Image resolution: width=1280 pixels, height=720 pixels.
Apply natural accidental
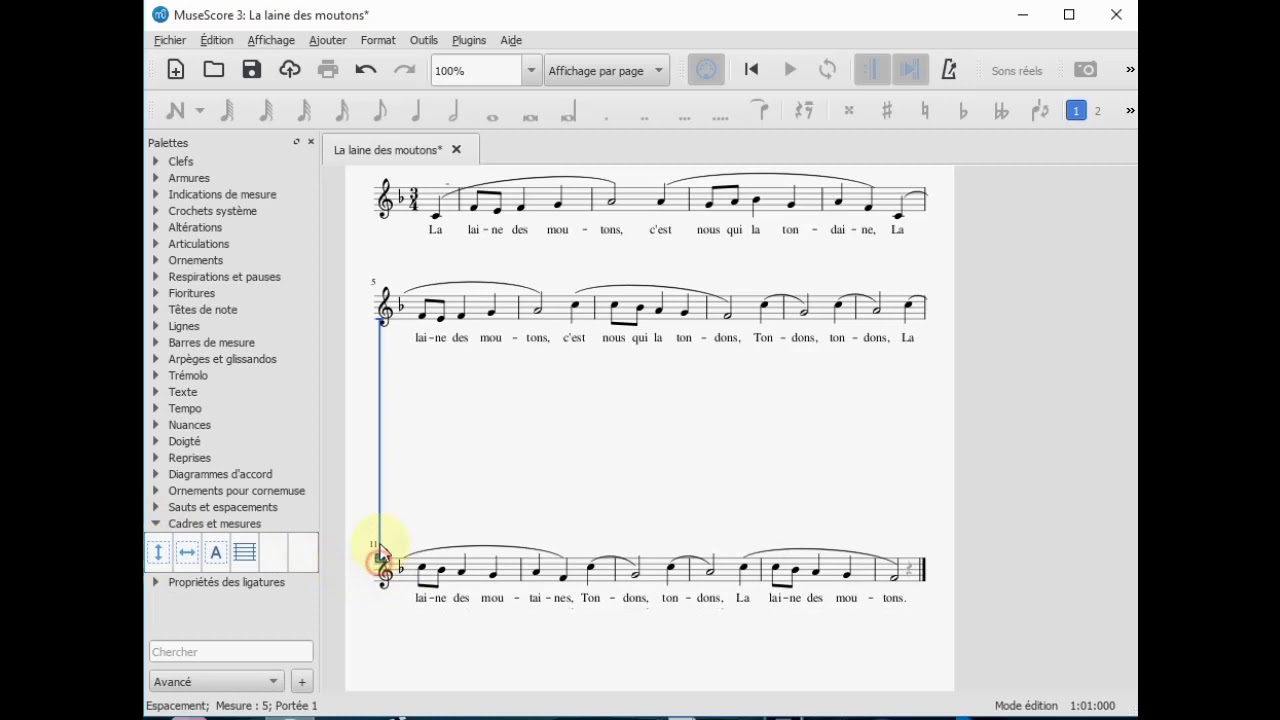925,111
